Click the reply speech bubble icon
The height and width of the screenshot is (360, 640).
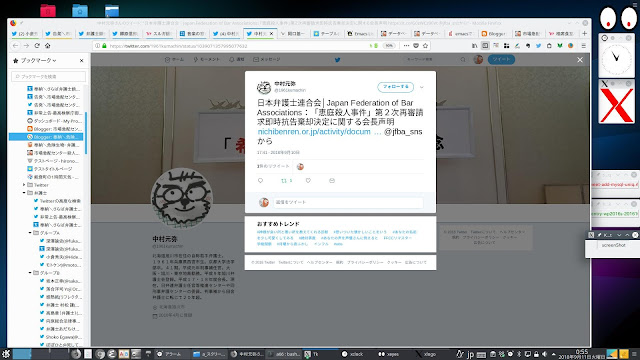tap(260, 180)
